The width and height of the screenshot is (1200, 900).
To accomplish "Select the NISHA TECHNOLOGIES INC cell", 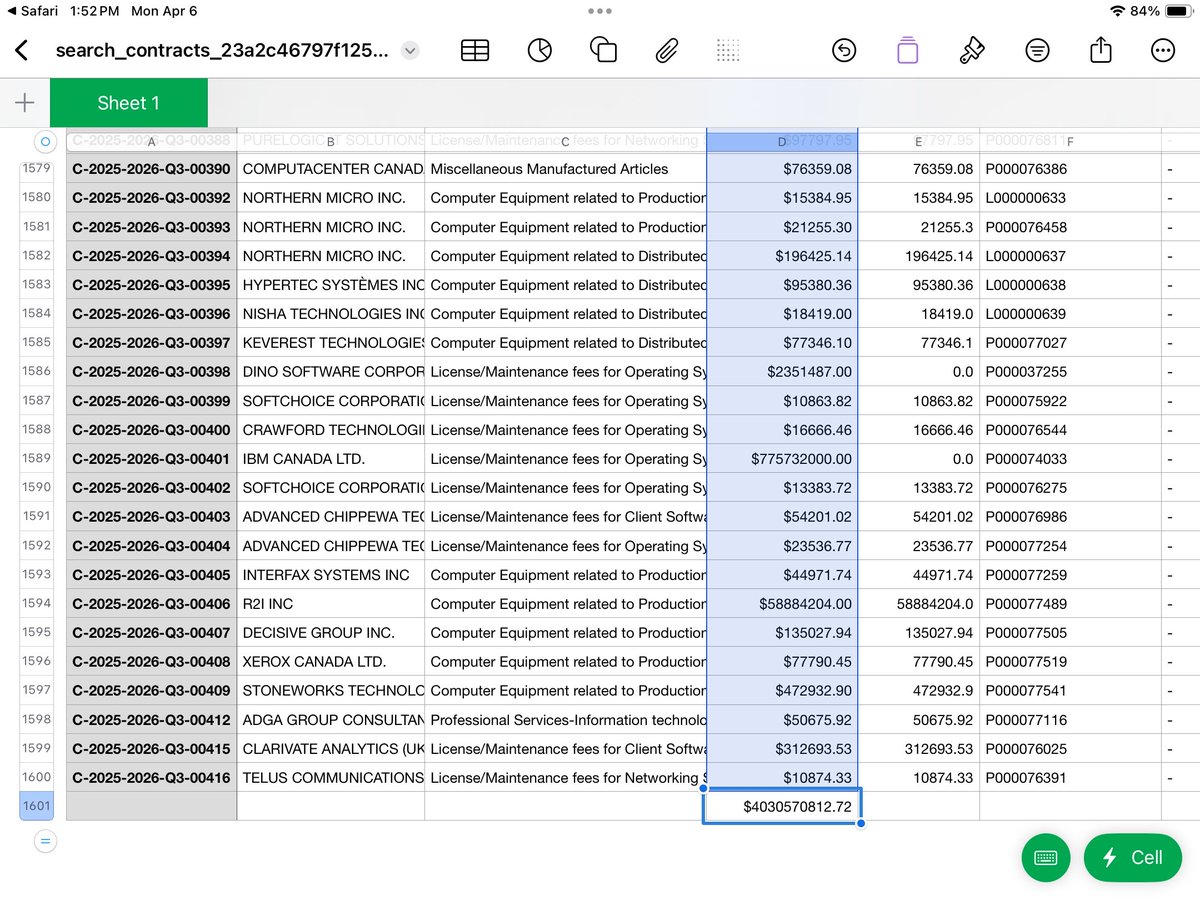I will [331, 314].
